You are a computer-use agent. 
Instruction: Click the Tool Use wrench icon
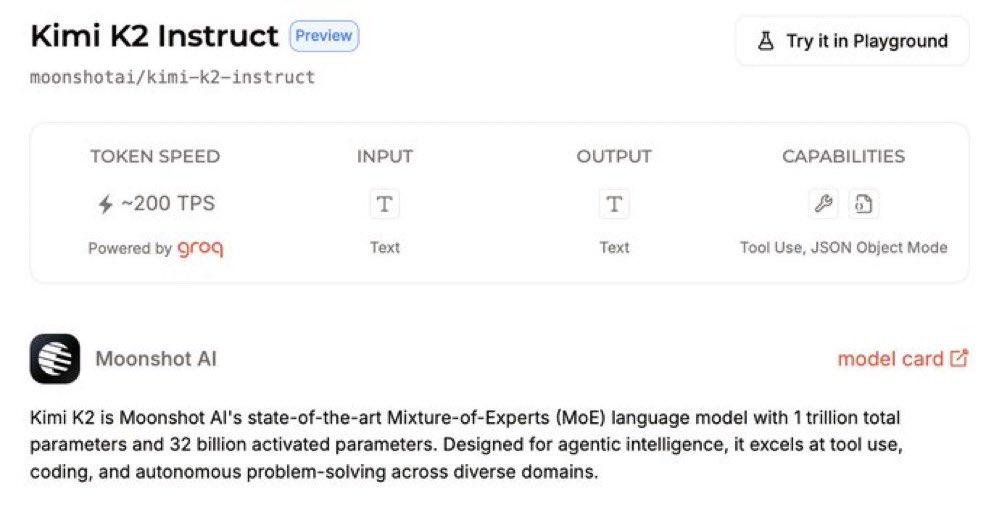[x=823, y=204]
